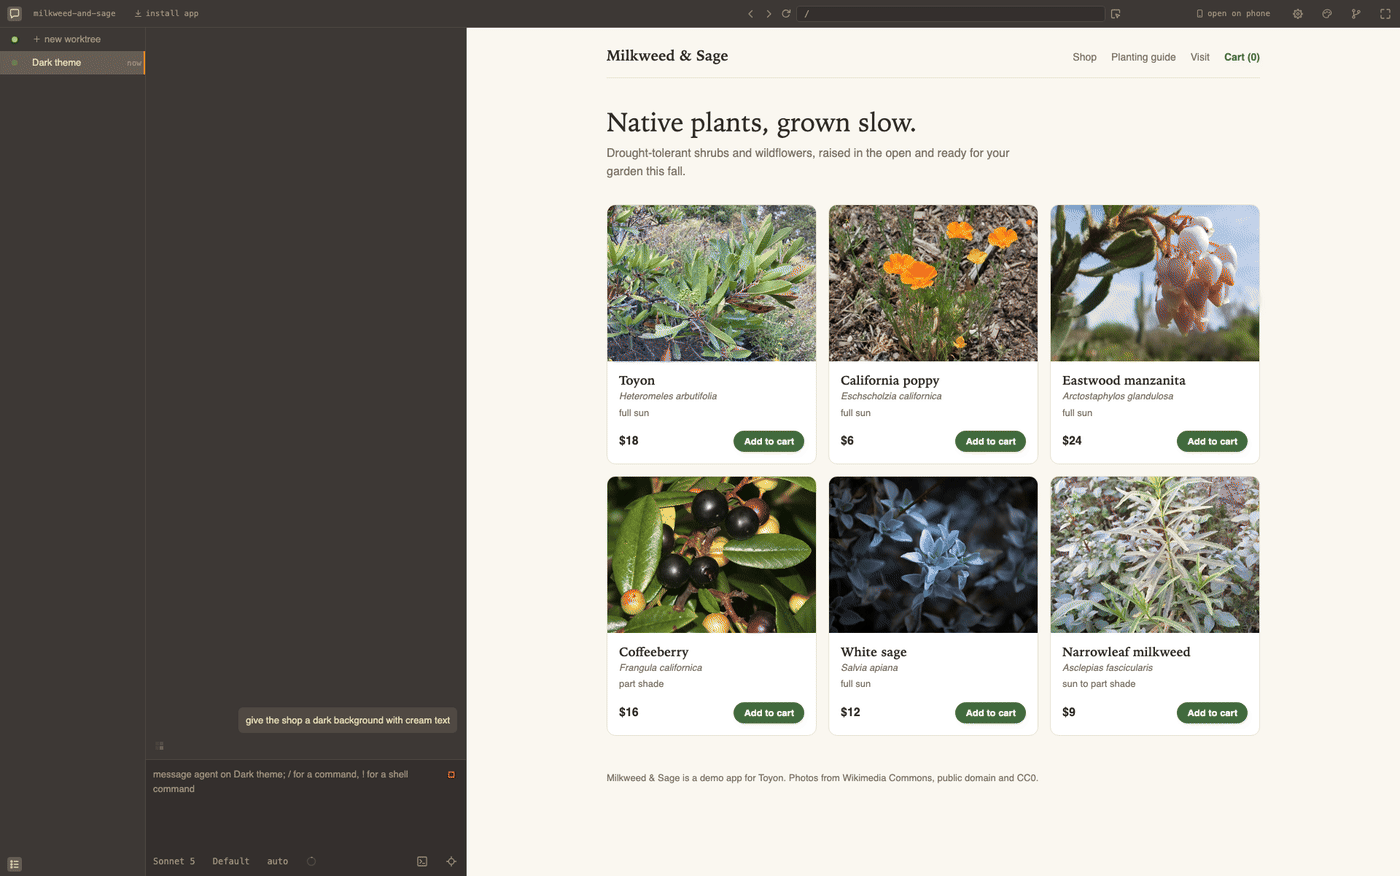
Task: Add Toyon to cart
Action: pyautogui.click(x=769, y=441)
